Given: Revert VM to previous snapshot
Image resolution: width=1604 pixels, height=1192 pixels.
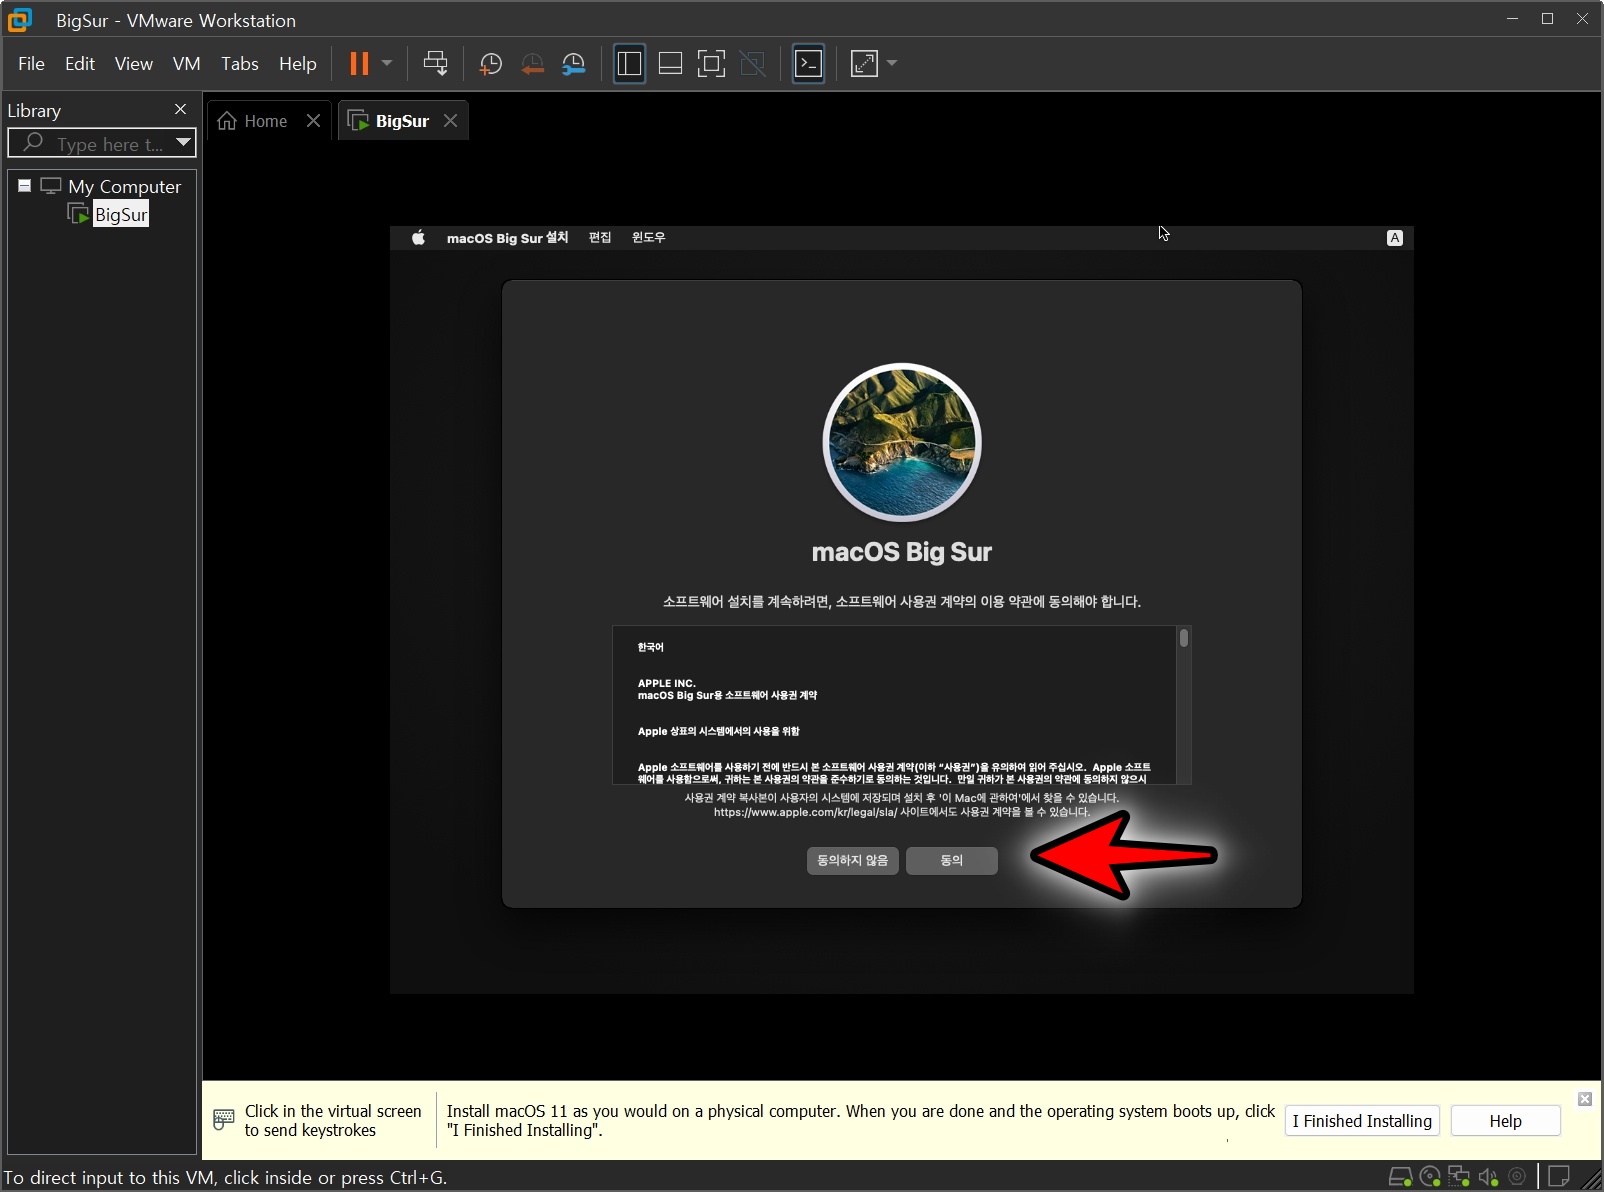Looking at the screenshot, I should [x=532, y=64].
